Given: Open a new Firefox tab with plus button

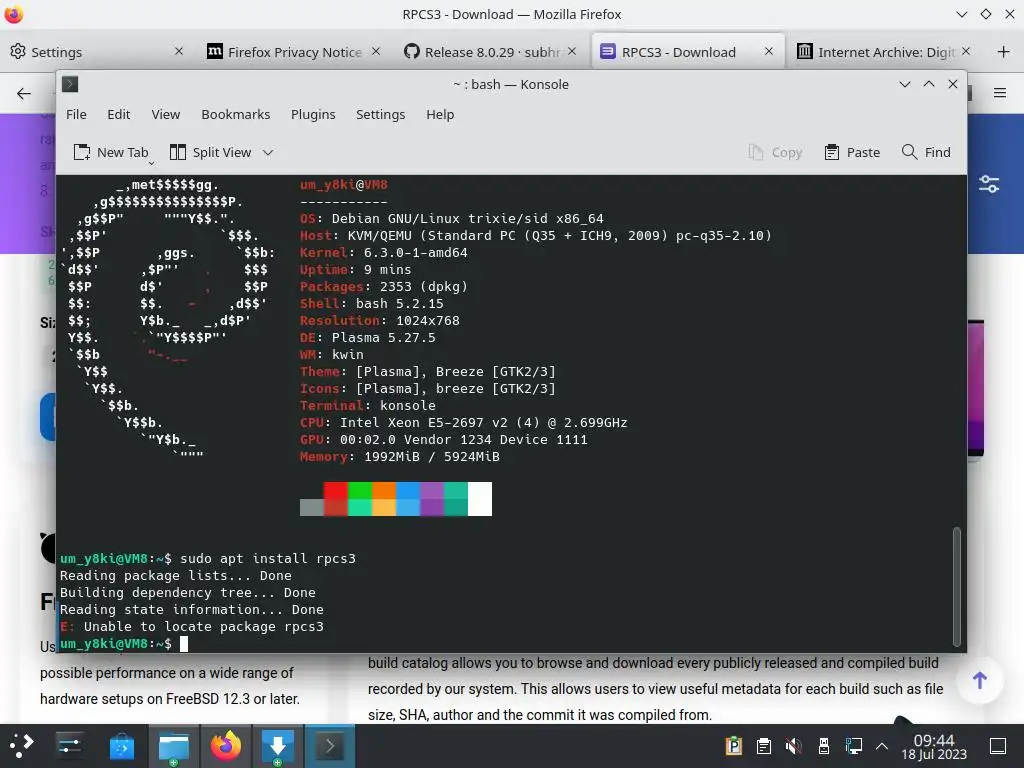Looking at the screenshot, I should (1004, 52).
